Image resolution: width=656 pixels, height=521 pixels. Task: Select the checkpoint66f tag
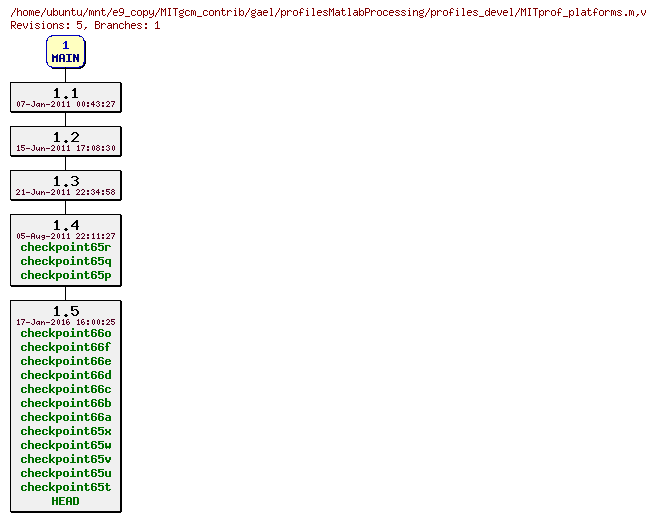pos(66,347)
